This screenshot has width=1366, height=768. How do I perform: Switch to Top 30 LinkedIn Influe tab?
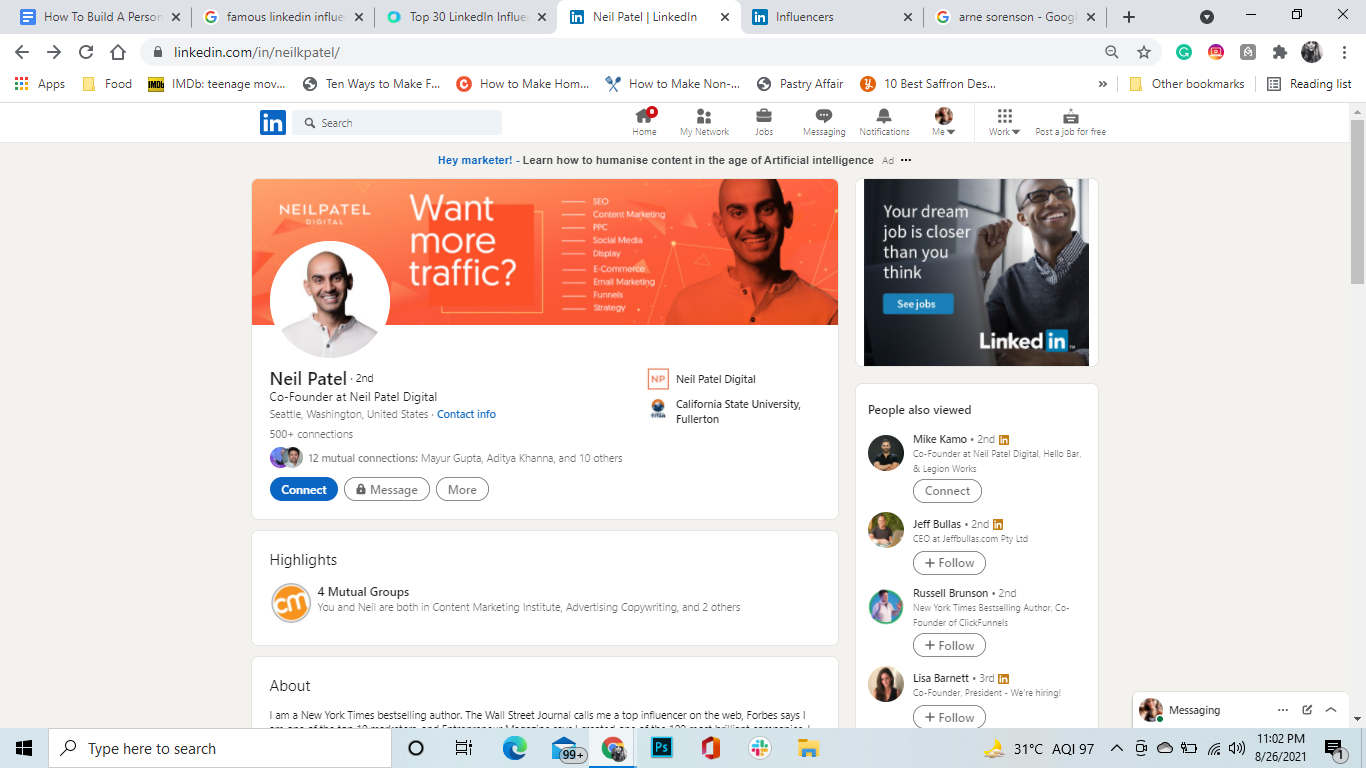467,17
